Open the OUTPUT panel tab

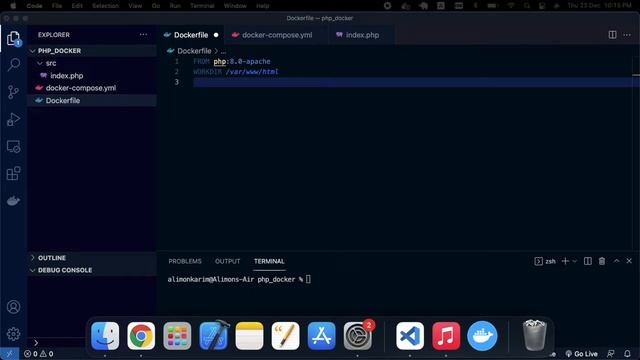[x=228, y=261]
